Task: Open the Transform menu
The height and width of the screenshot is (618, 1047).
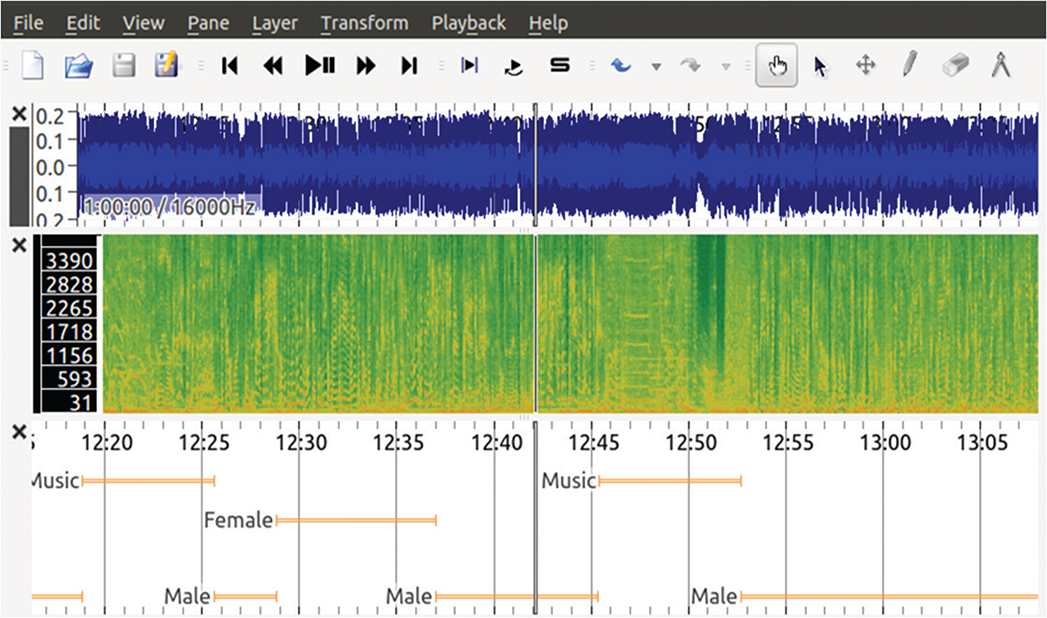Action: [364, 23]
